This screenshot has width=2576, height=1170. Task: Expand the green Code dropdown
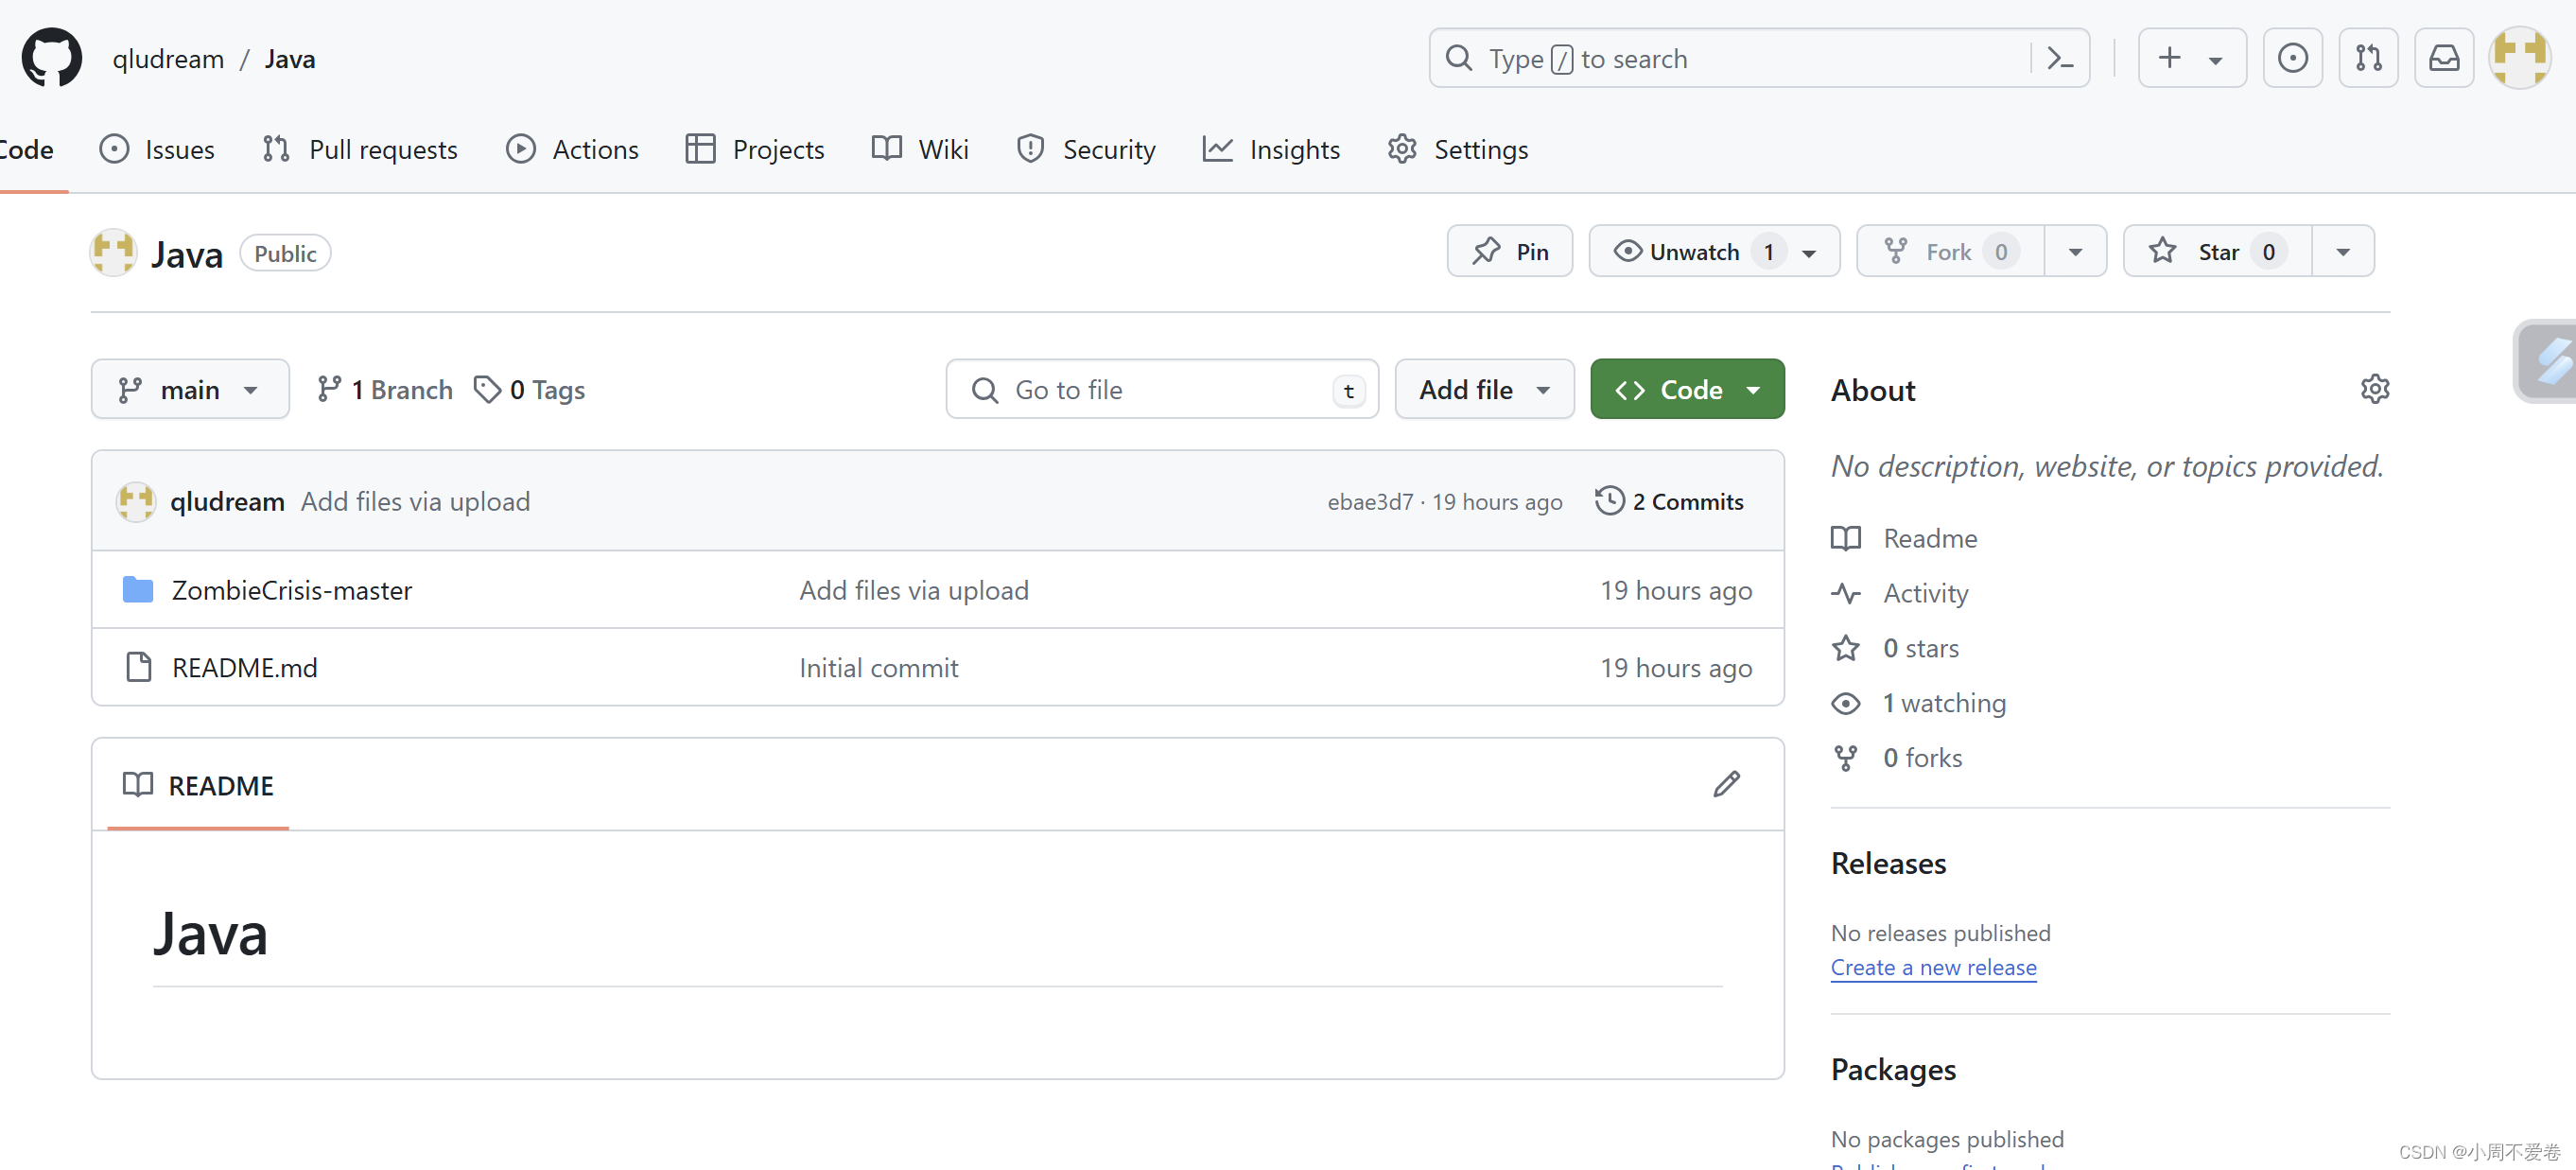(1687, 390)
